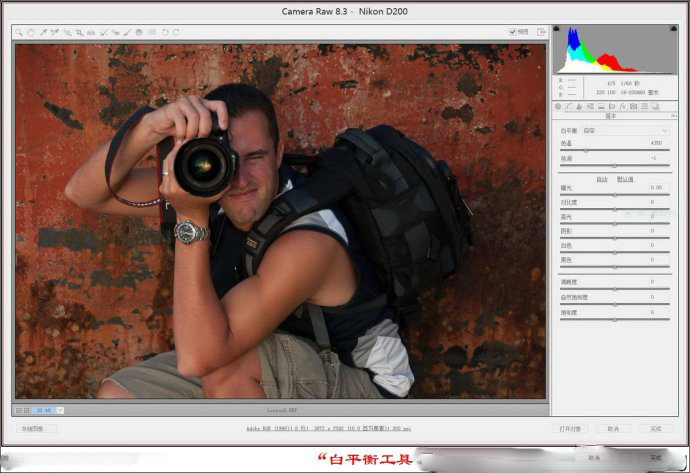Click the 30.4% zoom level field
The width and height of the screenshot is (690, 473).
coord(44,411)
